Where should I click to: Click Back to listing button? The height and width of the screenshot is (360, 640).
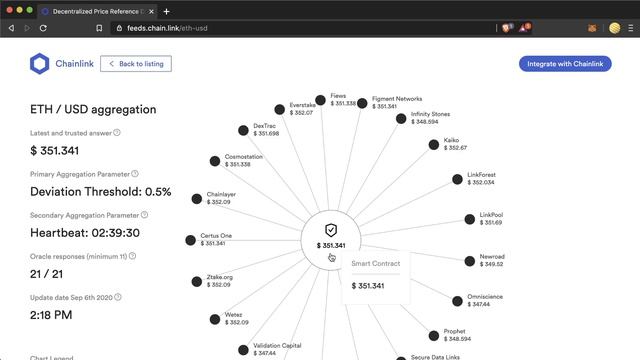tap(136, 64)
